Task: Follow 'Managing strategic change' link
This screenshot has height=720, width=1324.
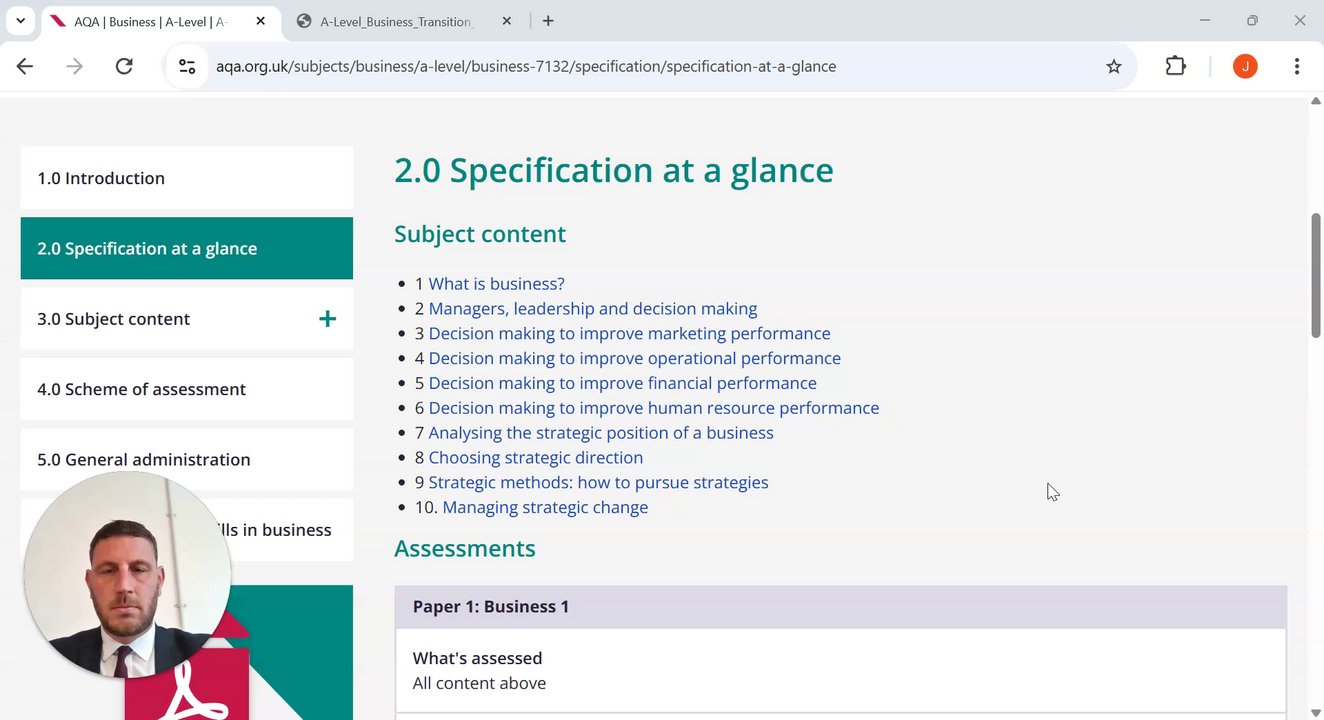Action: [x=545, y=507]
